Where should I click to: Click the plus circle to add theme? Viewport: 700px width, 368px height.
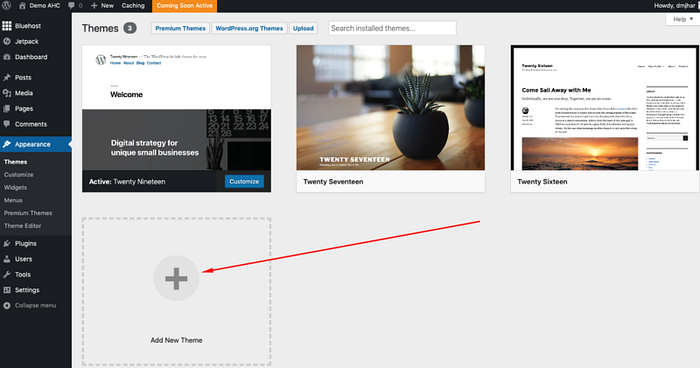click(176, 278)
